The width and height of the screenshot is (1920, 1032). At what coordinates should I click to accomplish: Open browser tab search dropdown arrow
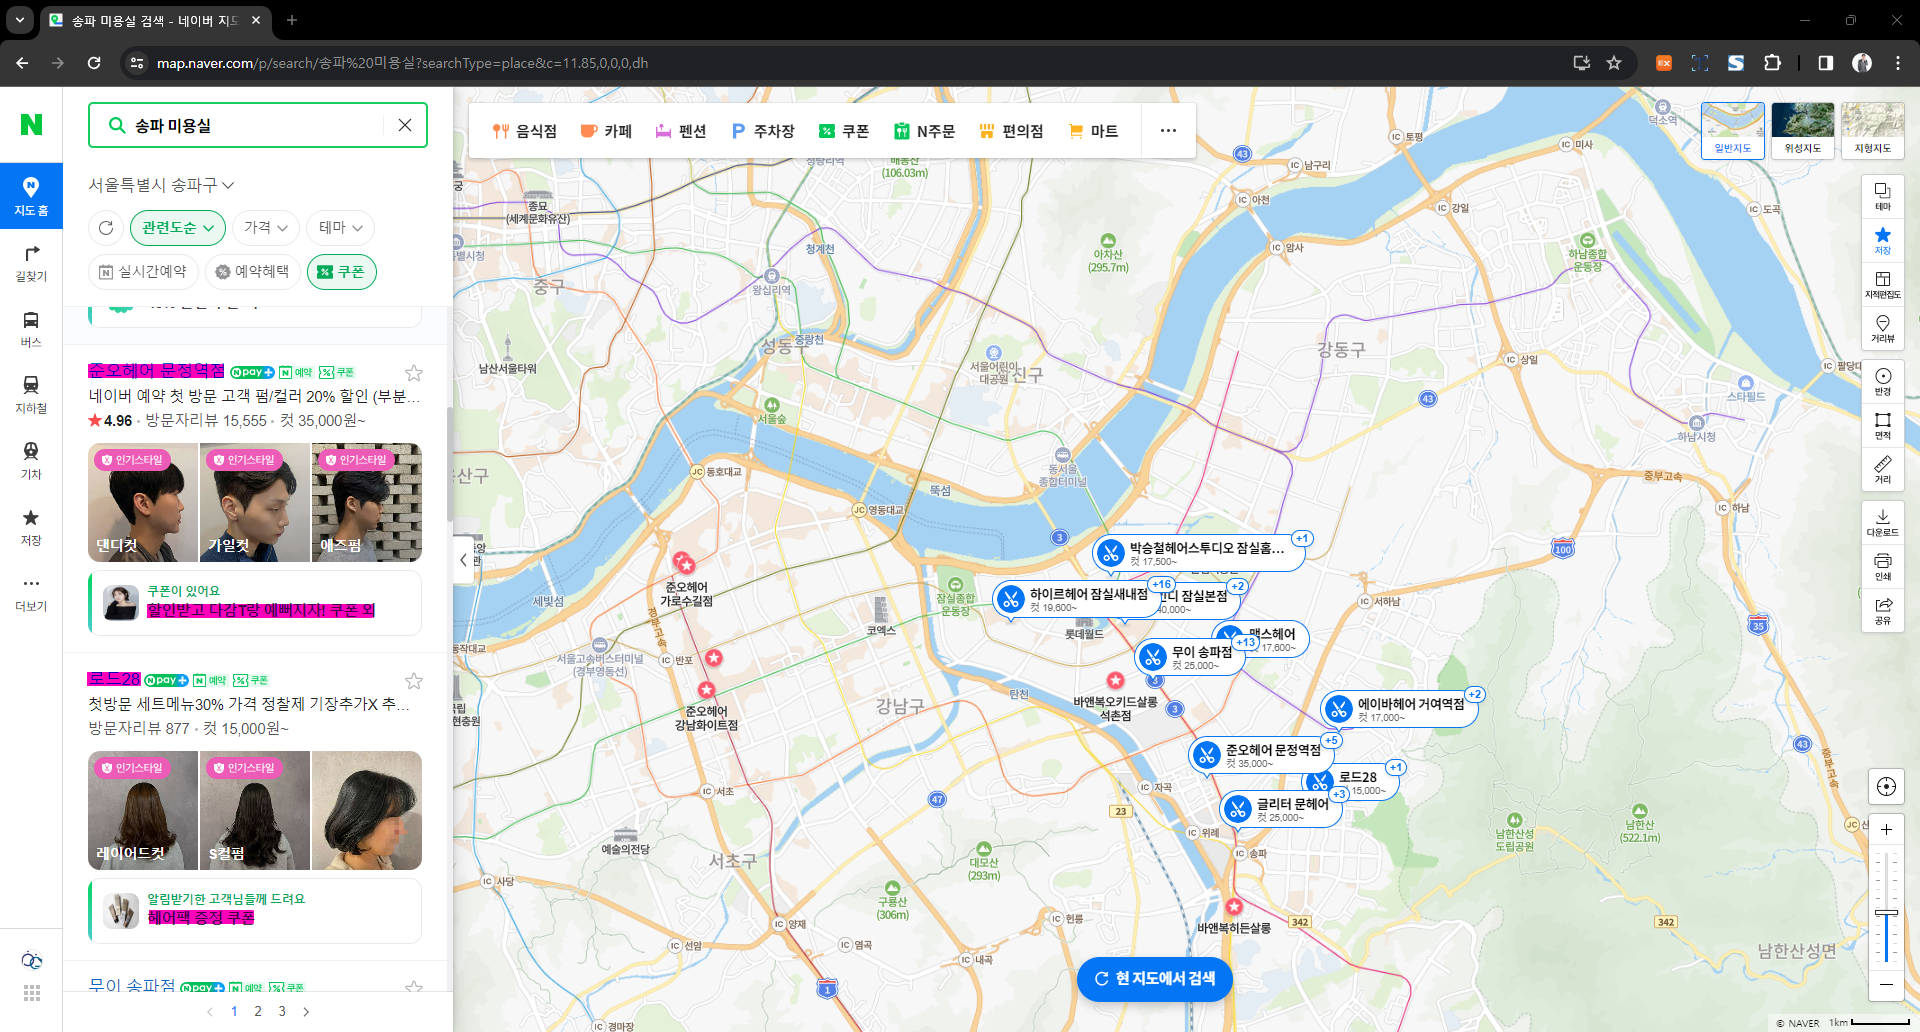pyautogui.click(x=20, y=20)
